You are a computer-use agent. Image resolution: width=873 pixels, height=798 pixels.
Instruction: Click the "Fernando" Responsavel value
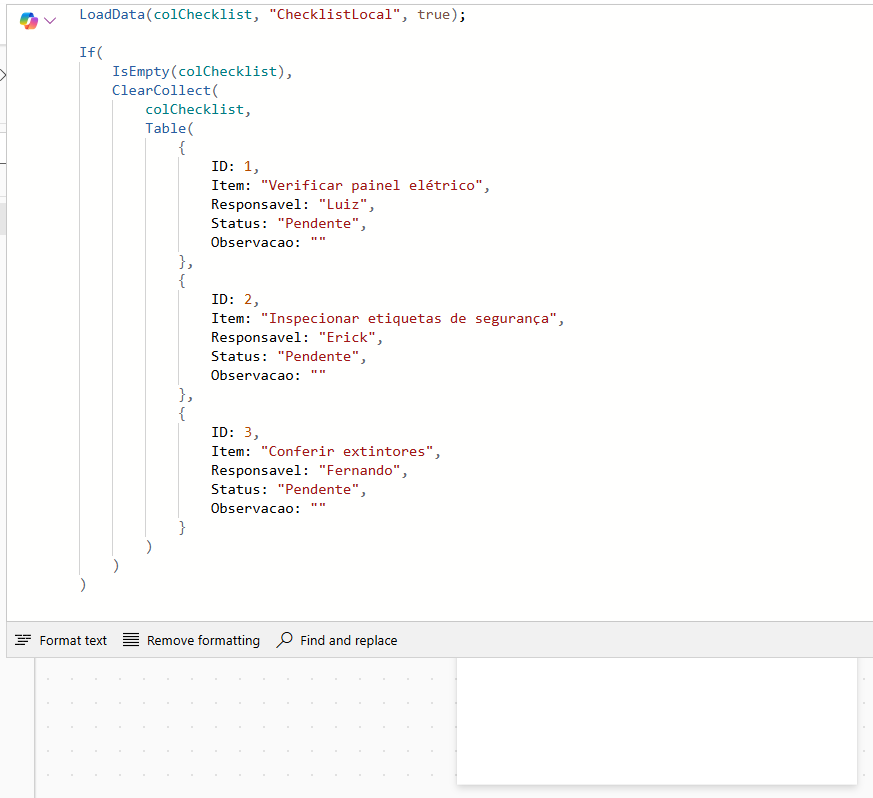tap(361, 470)
